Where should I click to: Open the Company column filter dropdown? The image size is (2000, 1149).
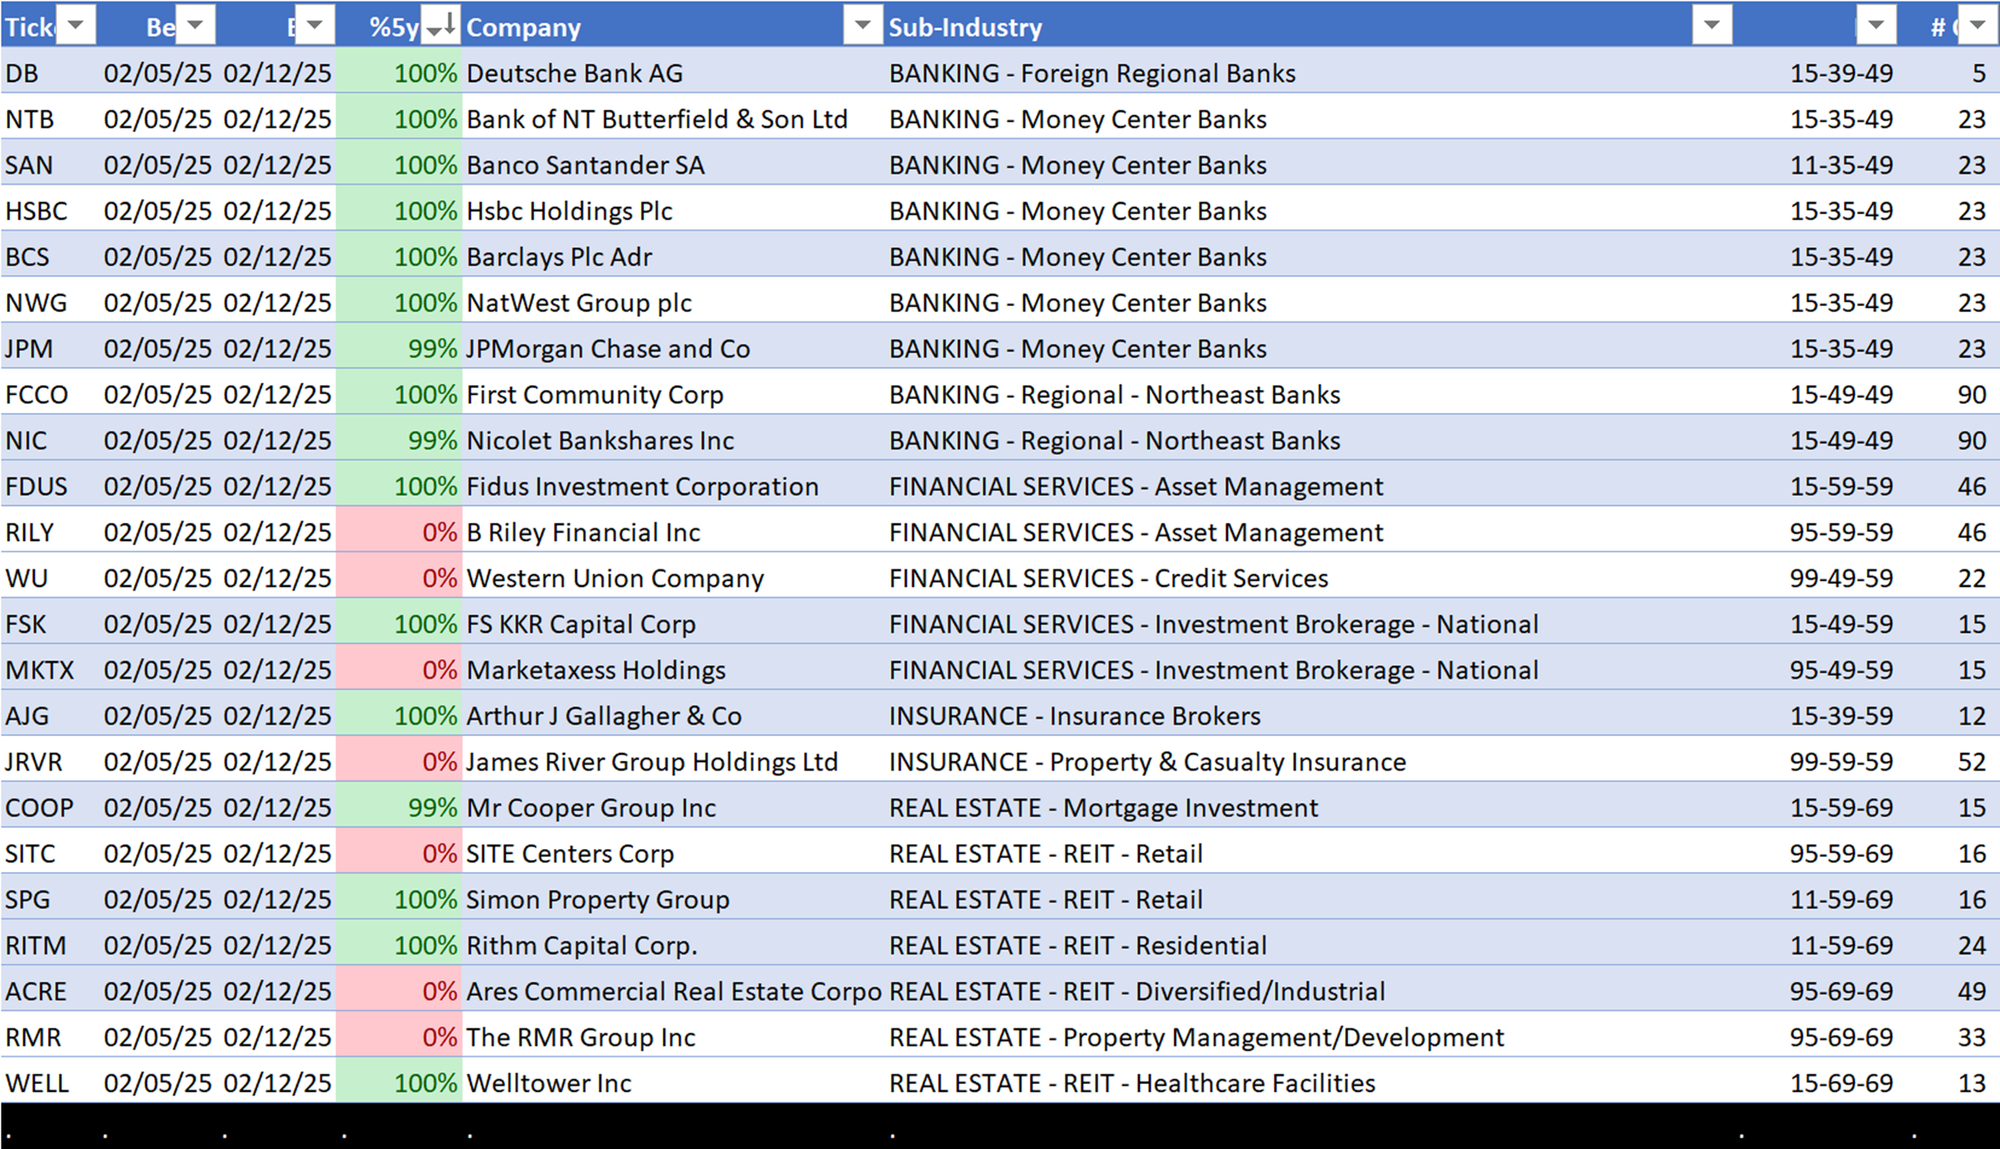coord(861,26)
